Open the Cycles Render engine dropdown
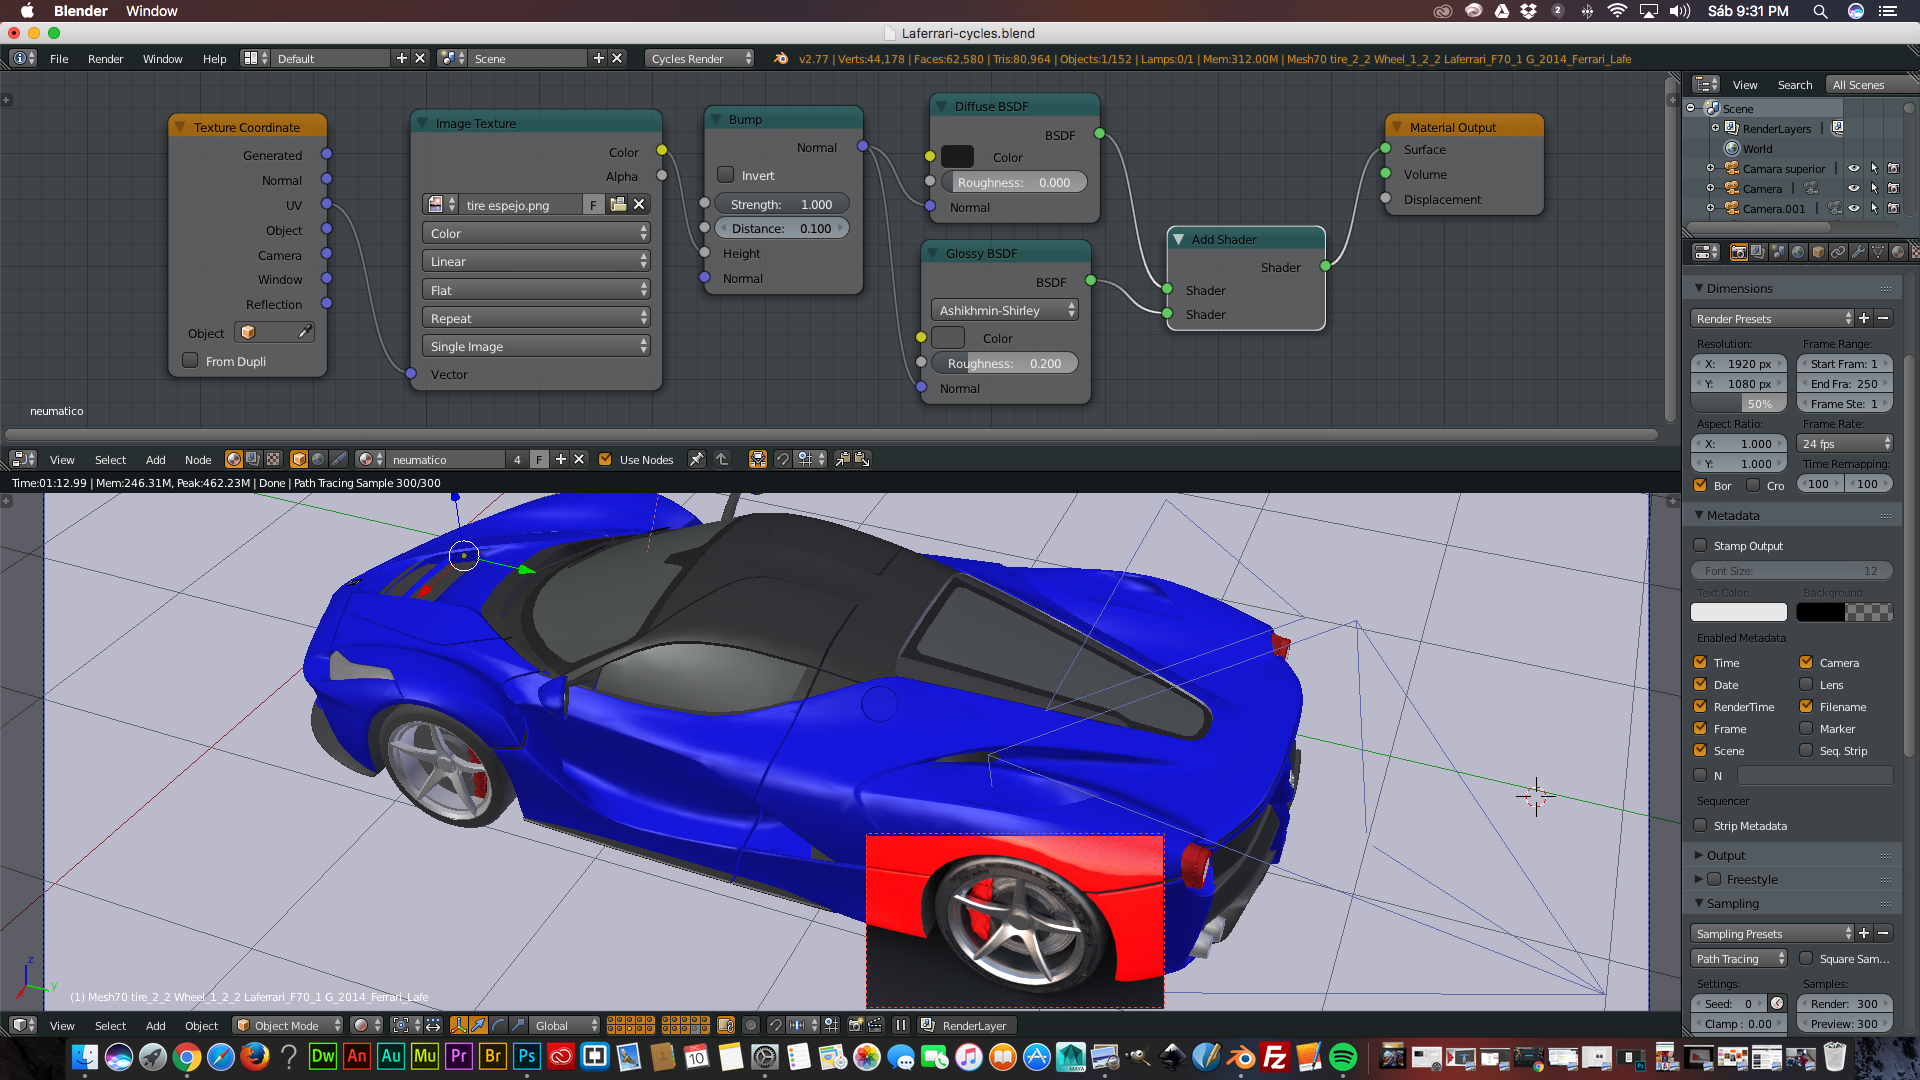Image resolution: width=1920 pixels, height=1080 pixels. [x=700, y=59]
